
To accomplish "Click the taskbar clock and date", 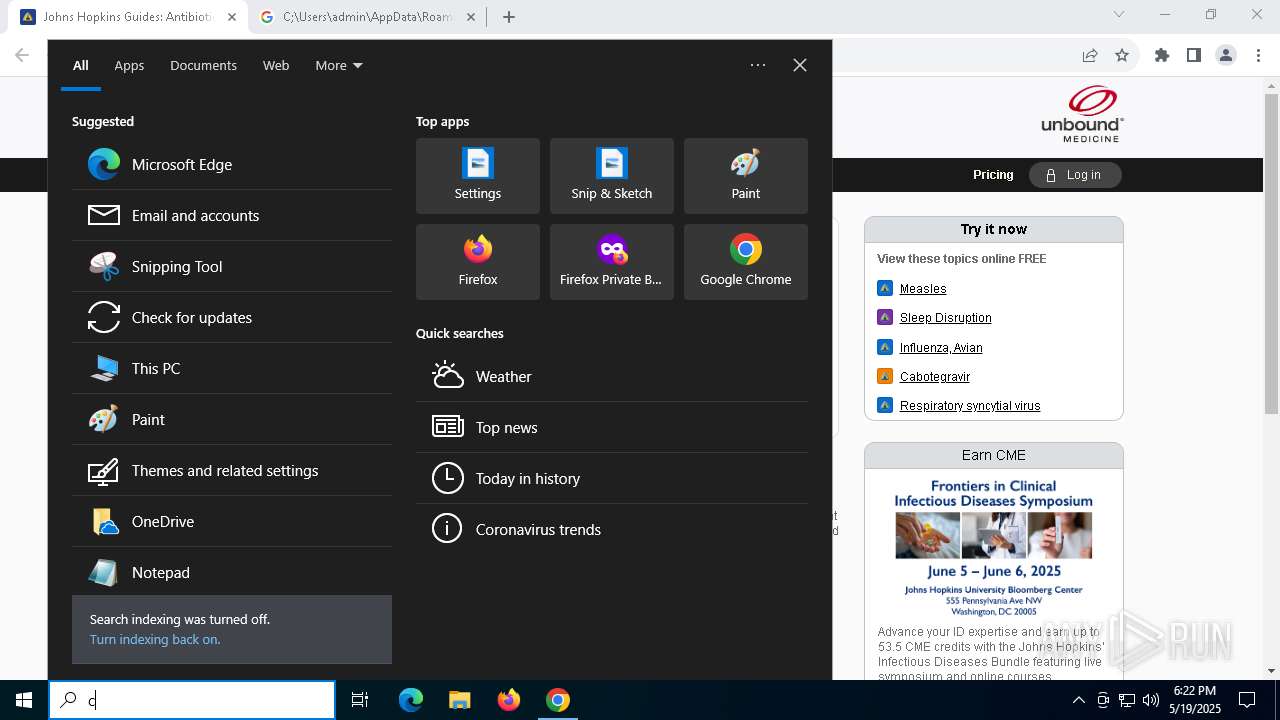I will [1195, 700].
